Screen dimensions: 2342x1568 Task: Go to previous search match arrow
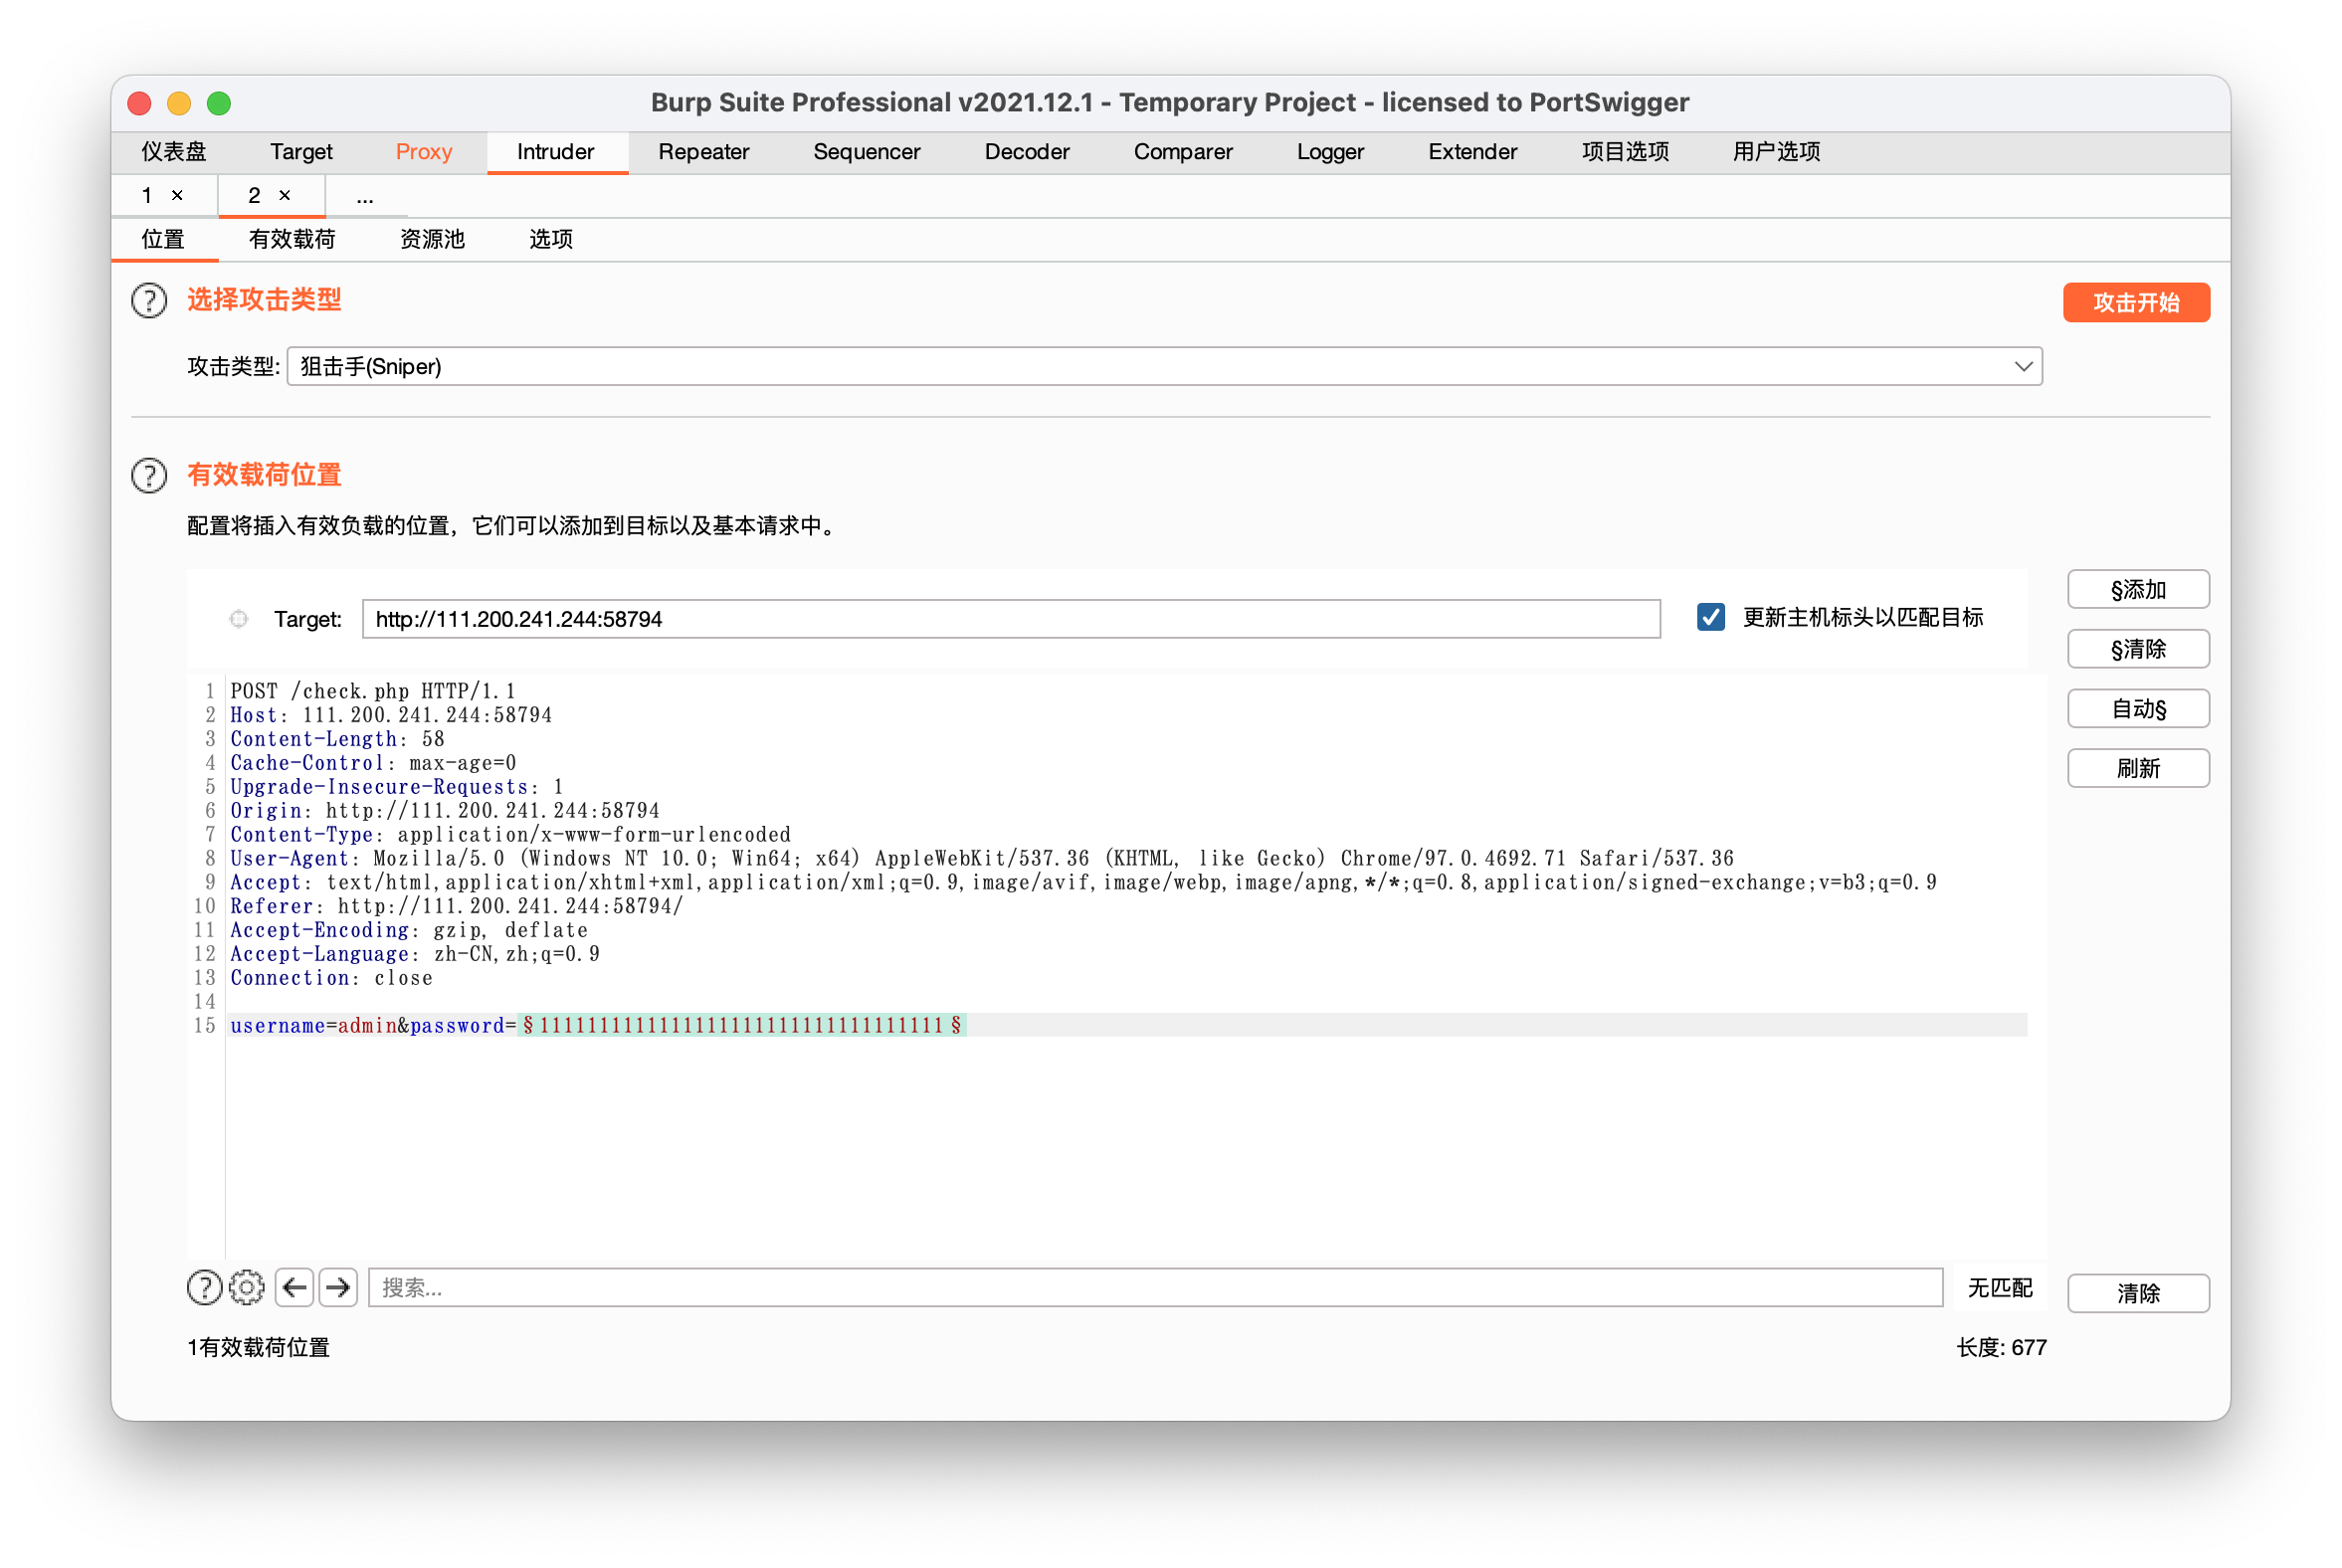pyautogui.click(x=295, y=1288)
